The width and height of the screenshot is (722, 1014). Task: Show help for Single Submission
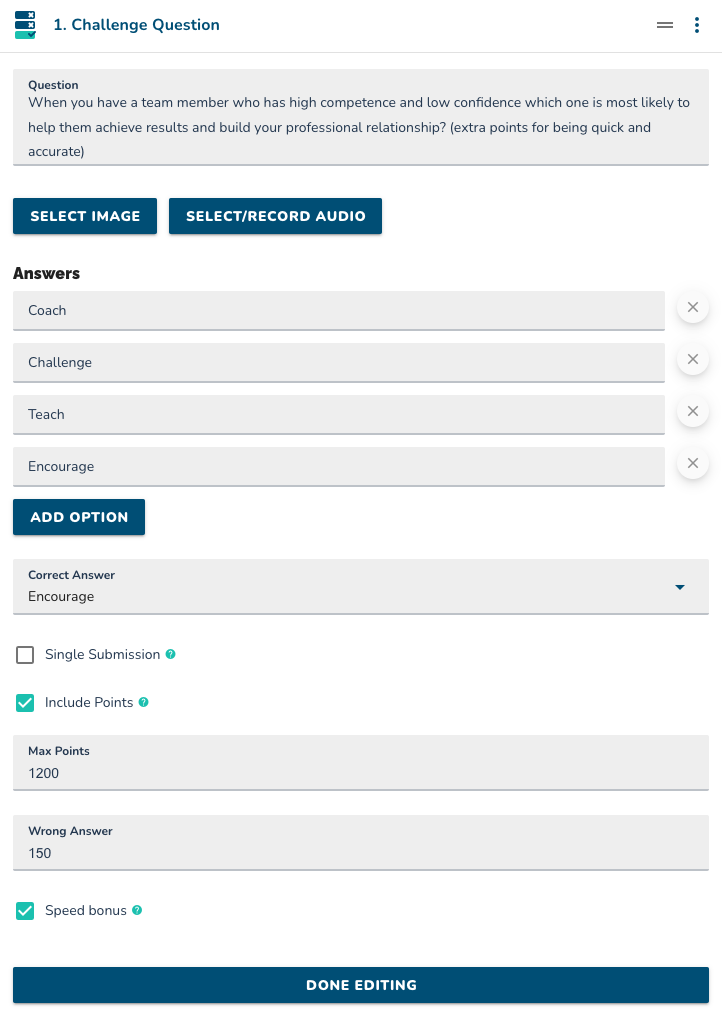point(171,654)
